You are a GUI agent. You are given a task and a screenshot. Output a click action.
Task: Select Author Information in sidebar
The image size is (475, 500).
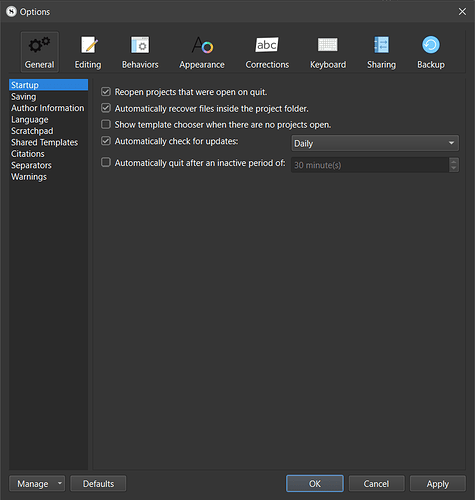click(x=48, y=108)
